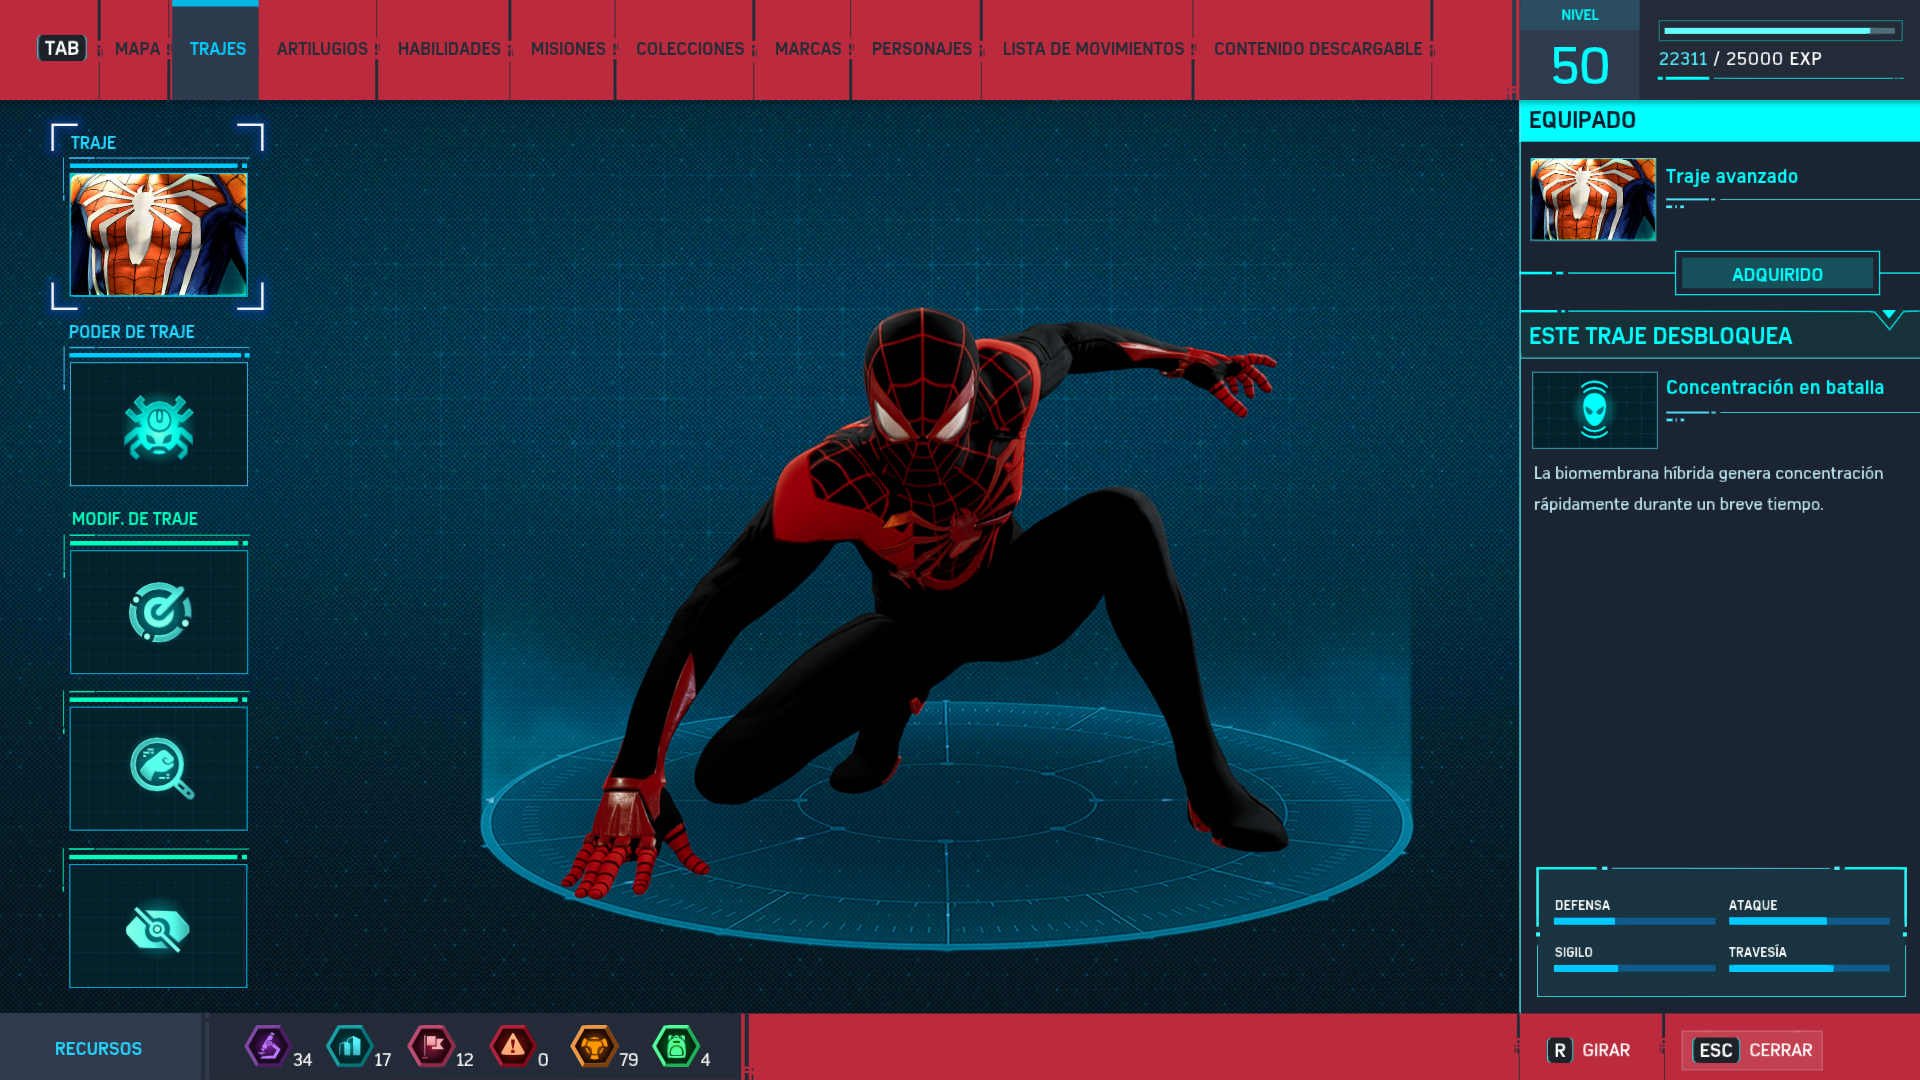Click the teal landmark token resource icon

point(350,1047)
